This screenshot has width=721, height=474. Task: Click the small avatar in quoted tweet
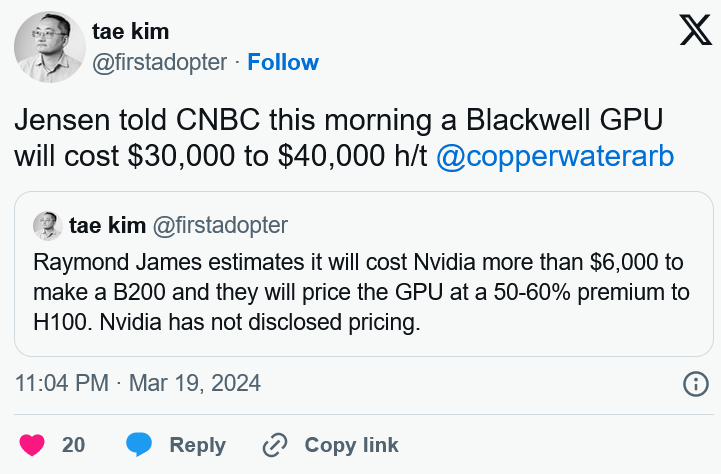(48, 226)
